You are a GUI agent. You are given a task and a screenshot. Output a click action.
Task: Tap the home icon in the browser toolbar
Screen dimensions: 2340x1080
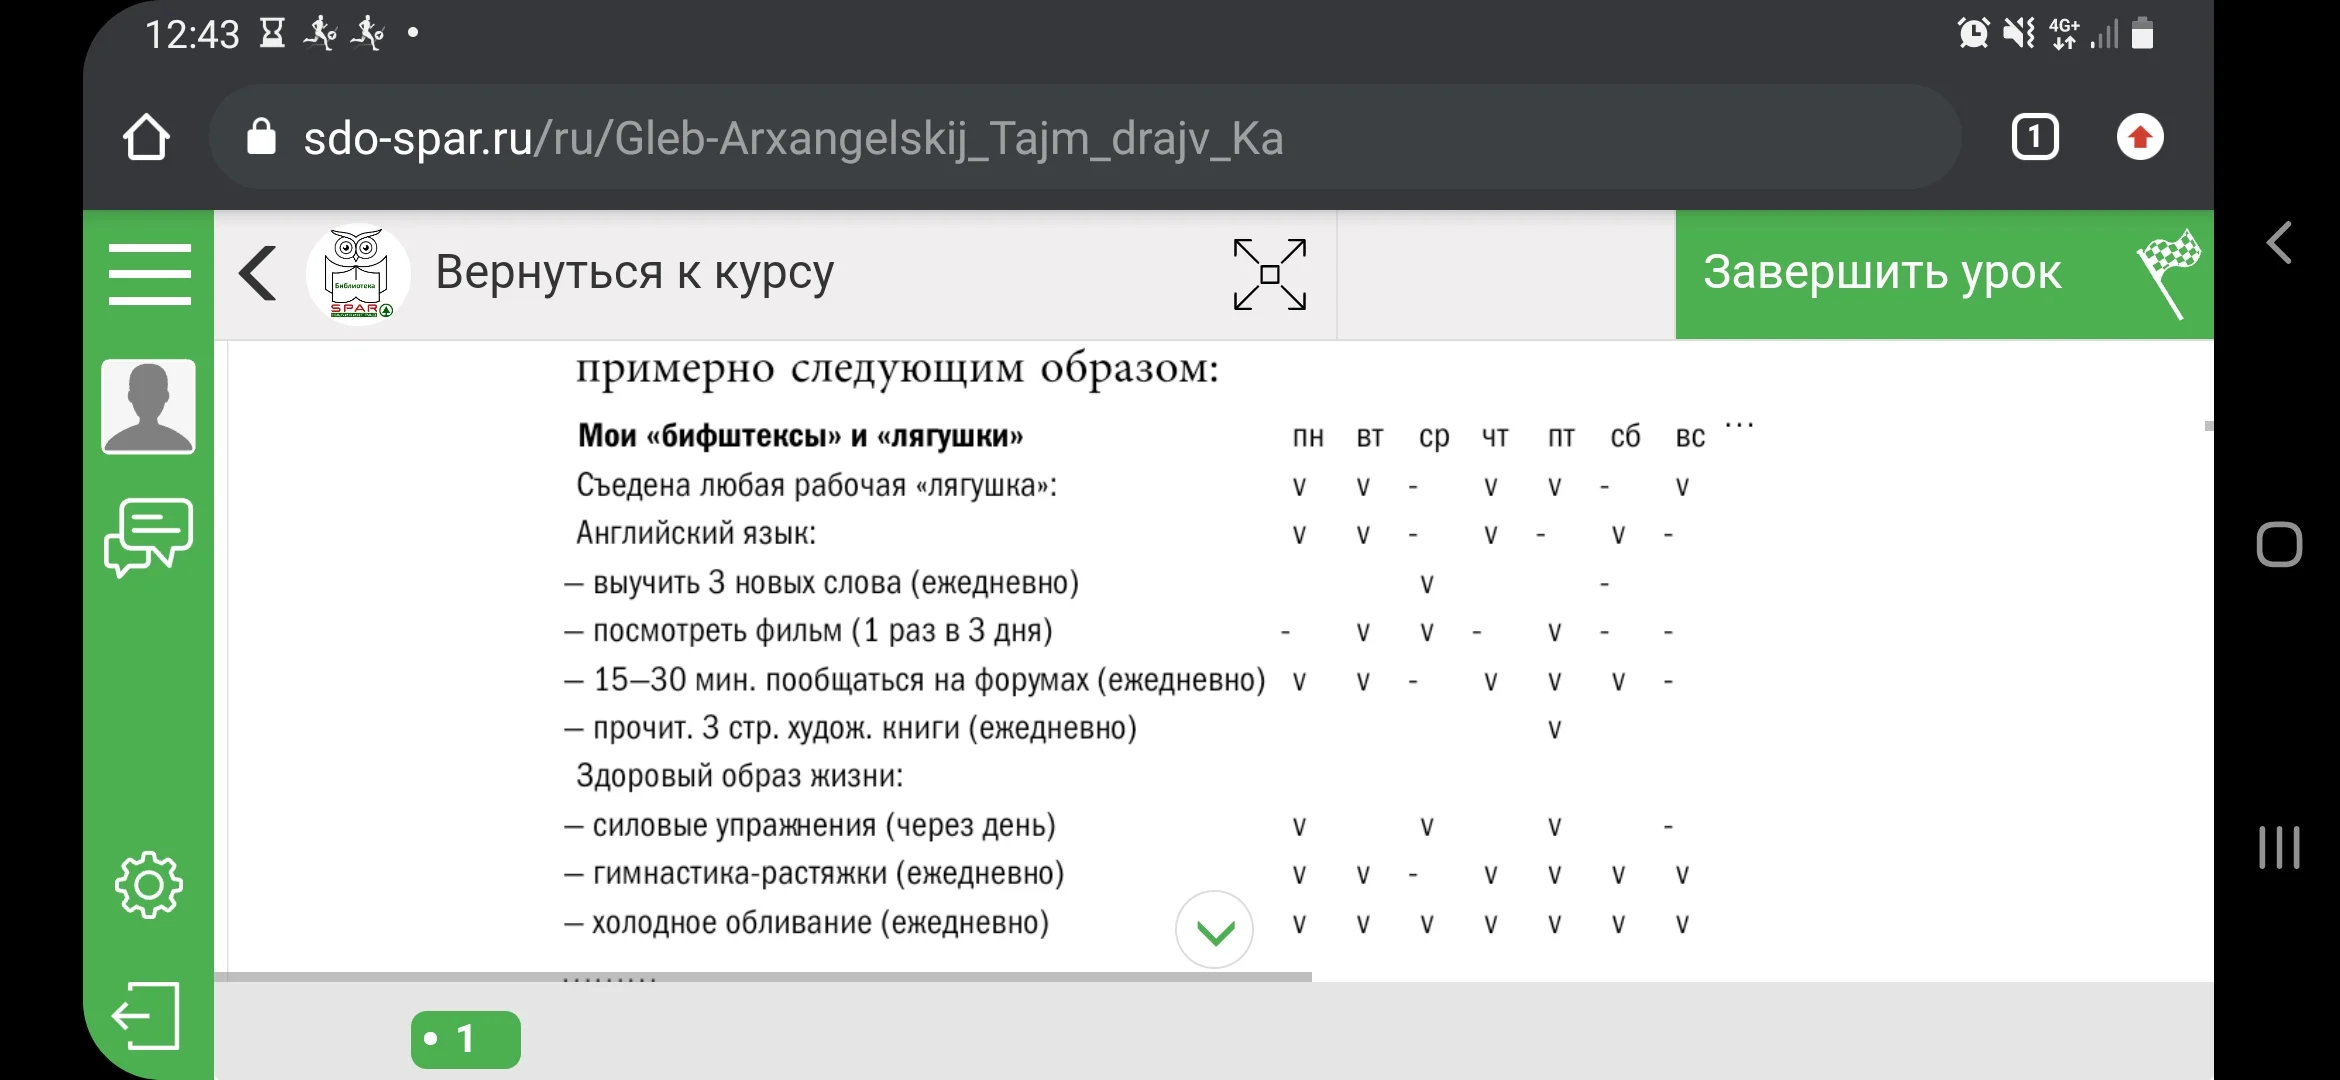[x=148, y=137]
